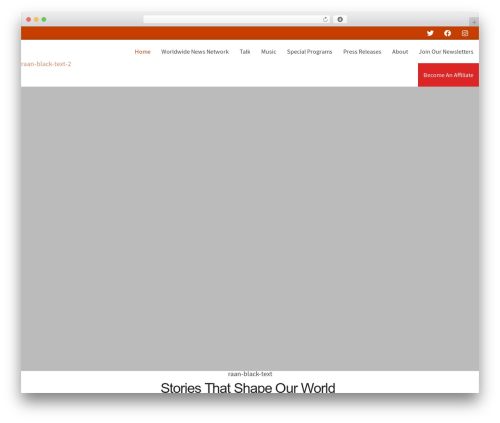This screenshot has width=500, height=423.
Task: Open the Worldwide News Network menu
Action: tap(195, 52)
